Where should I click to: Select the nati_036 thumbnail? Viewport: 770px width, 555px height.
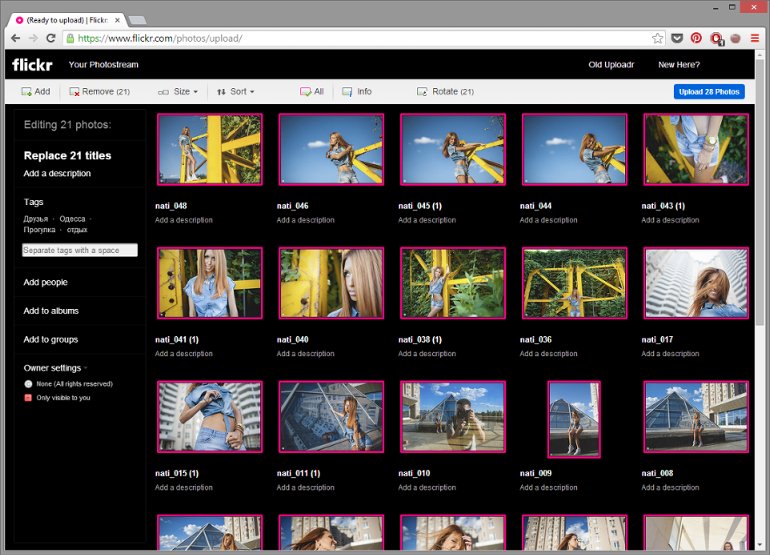575,283
